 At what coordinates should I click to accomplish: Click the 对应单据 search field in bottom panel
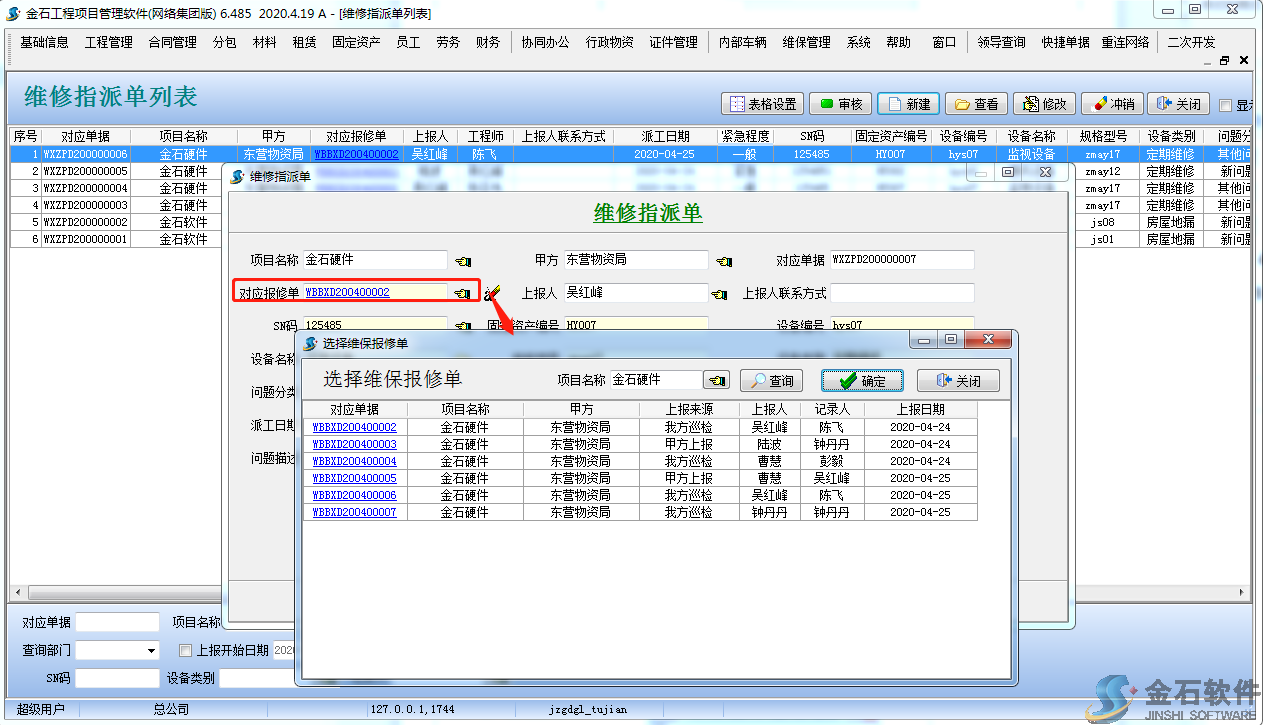(x=117, y=622)
